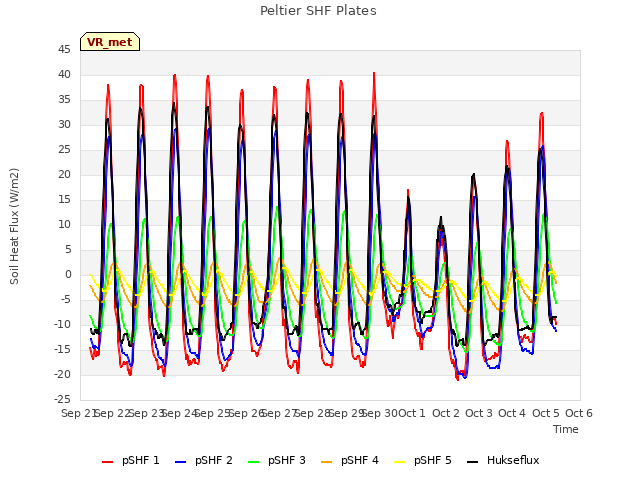Select the orange pSHF 4 legend swatch
Viewport: 640px width, 480px height.
tap(327, 462)
